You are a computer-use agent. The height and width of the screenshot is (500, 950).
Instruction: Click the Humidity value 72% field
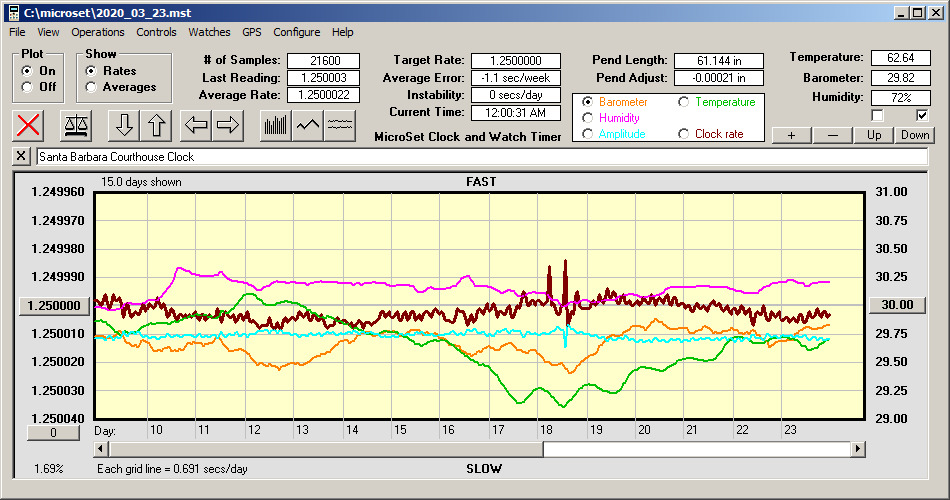[900, 98]
